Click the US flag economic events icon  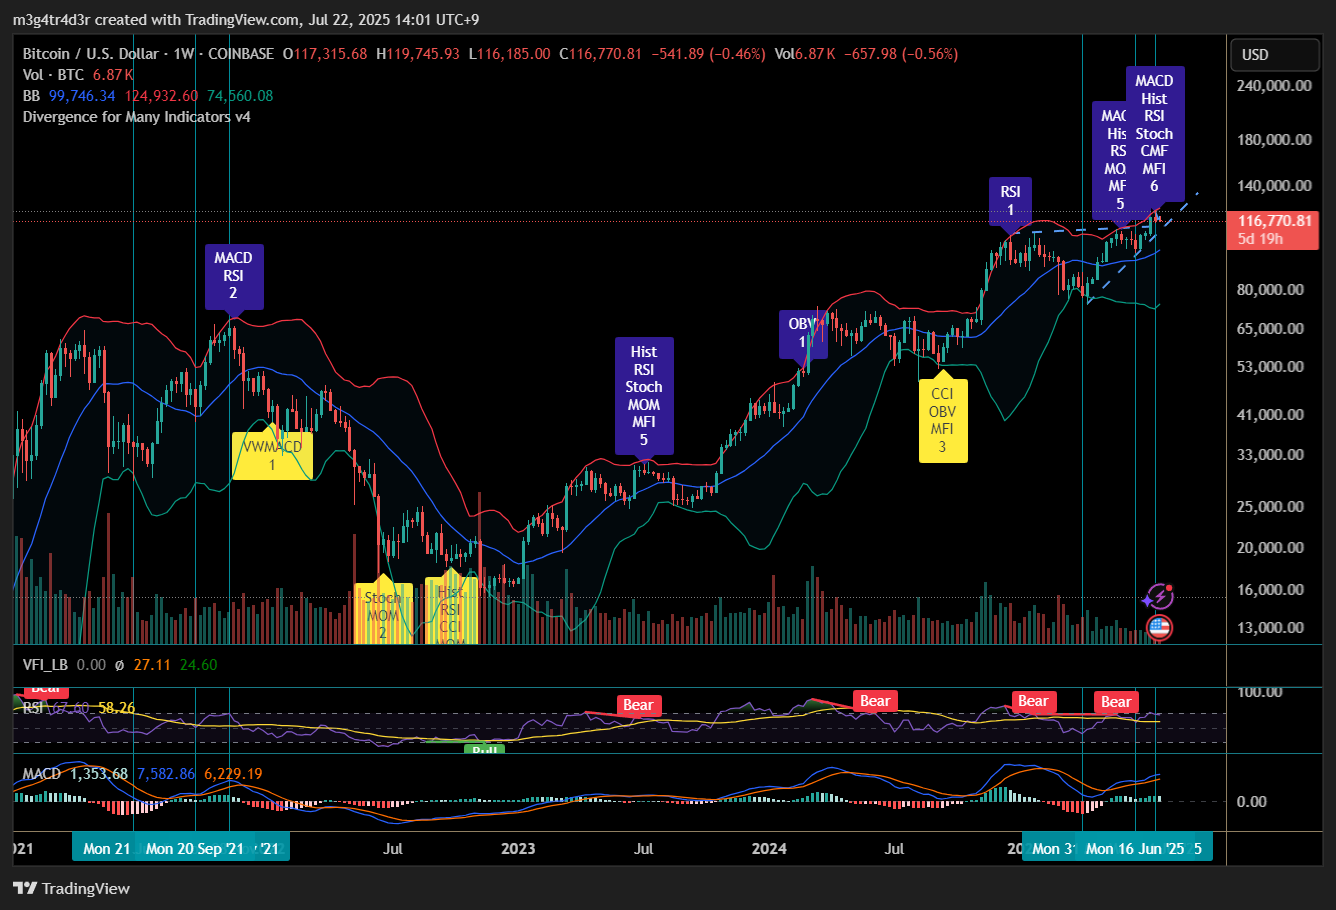pyautogui.click(x=1159, y=628)
